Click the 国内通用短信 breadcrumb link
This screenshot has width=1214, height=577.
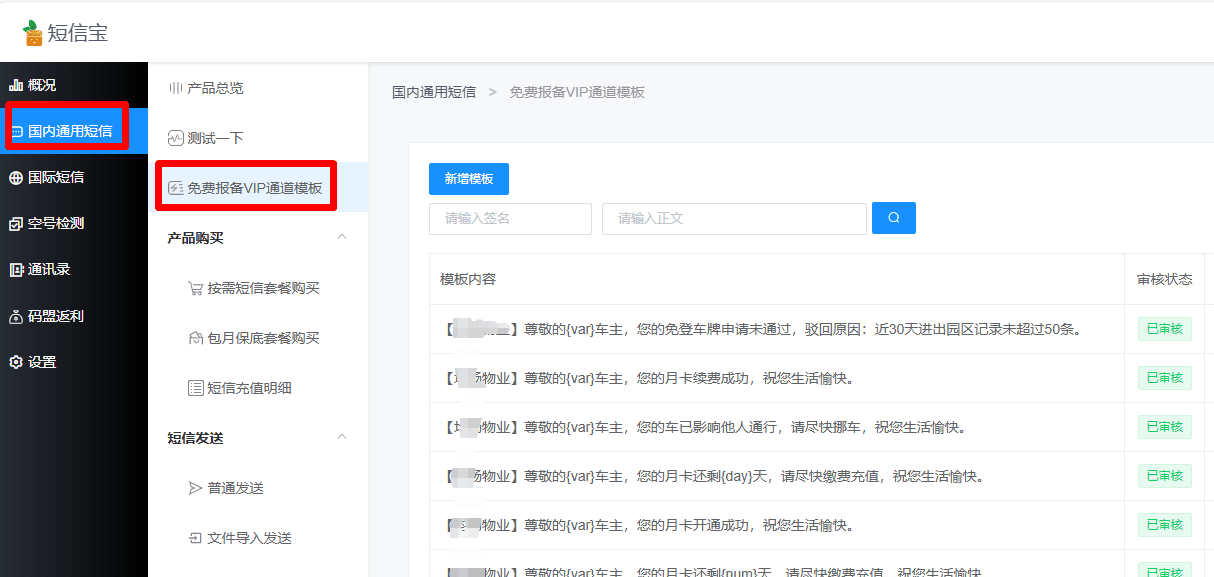[x=434, y=91]
